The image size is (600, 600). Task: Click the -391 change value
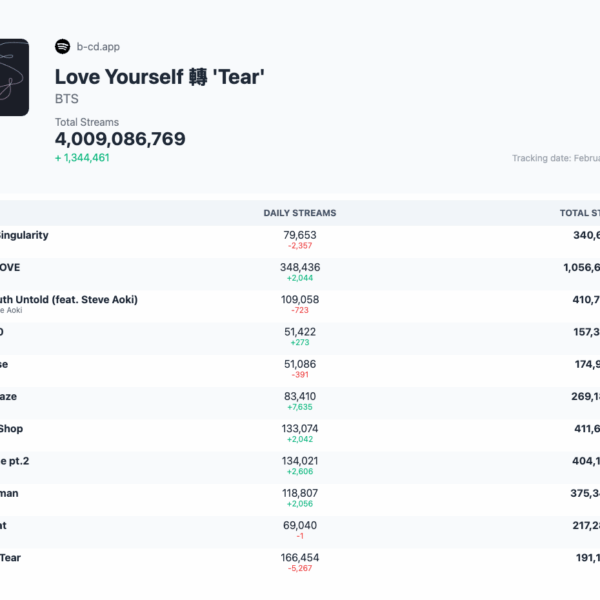tap(300, 375)
